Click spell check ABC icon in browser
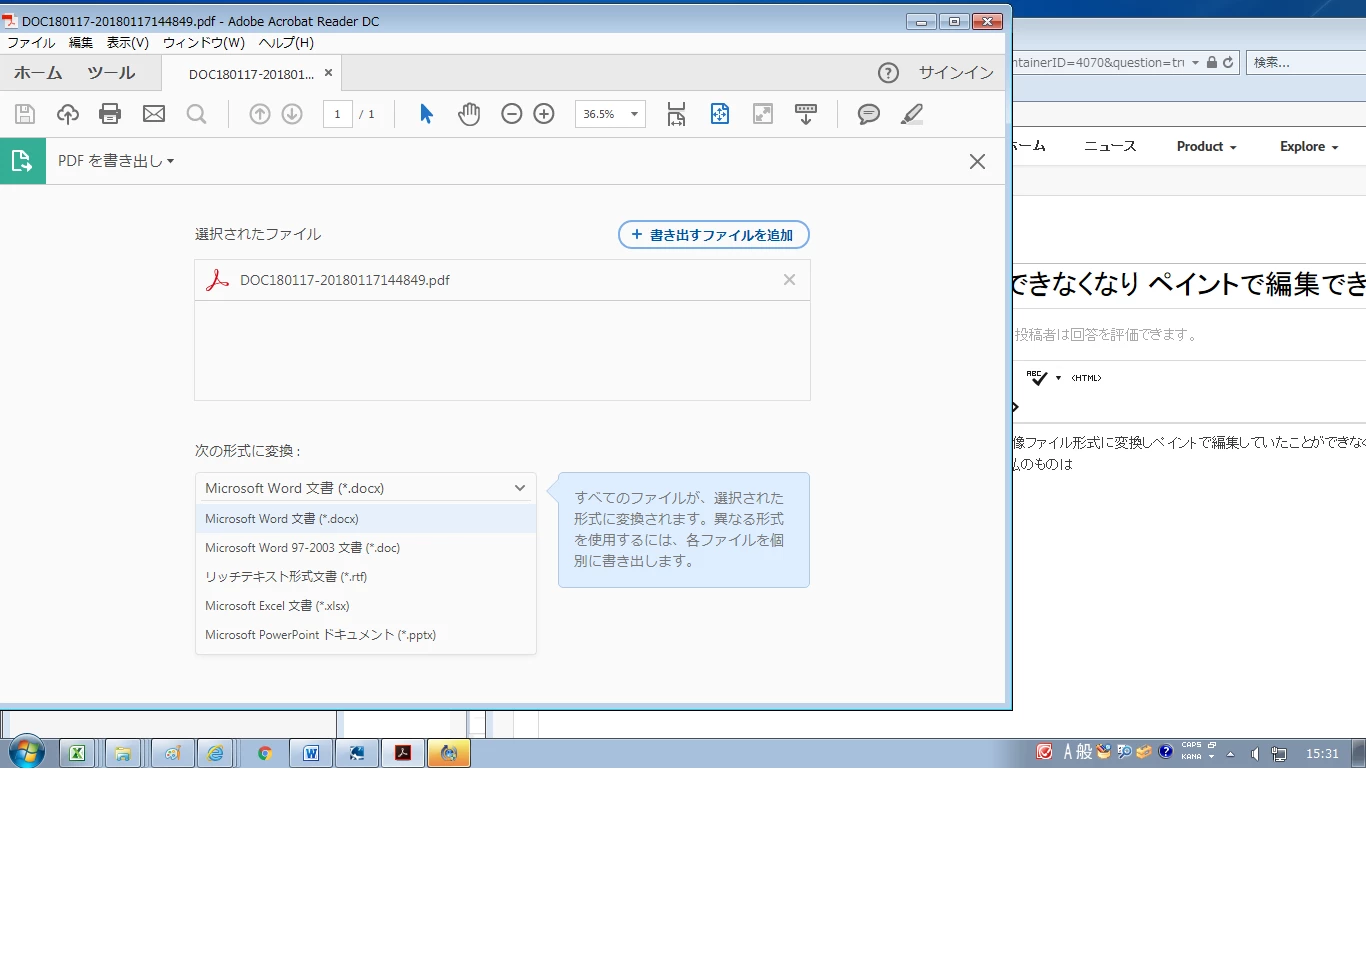This screenshot has height=980, width=1366. [x=1037, y=378]
